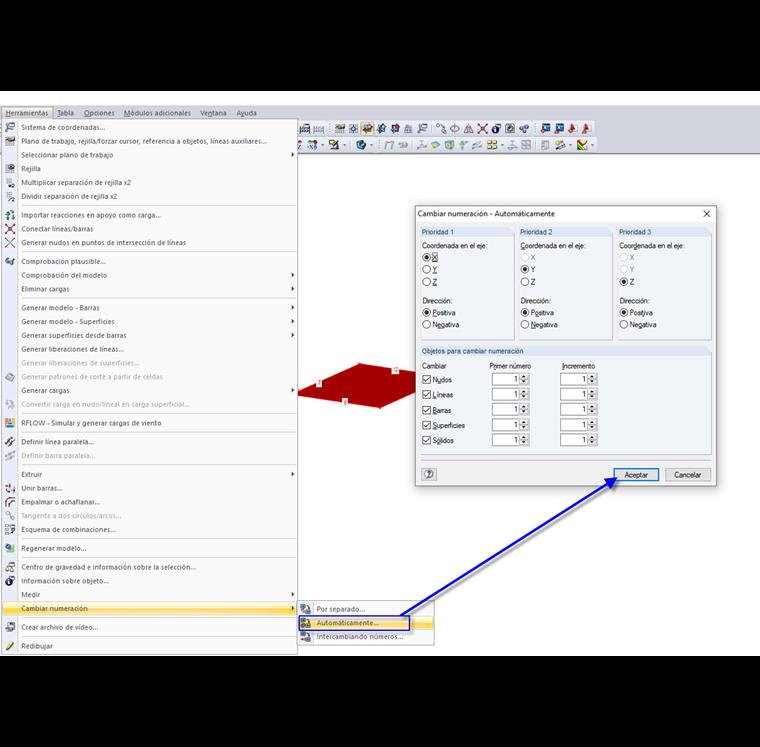
Task: Click the Centro de gravedad menu icon
Action: coord(10,567)
